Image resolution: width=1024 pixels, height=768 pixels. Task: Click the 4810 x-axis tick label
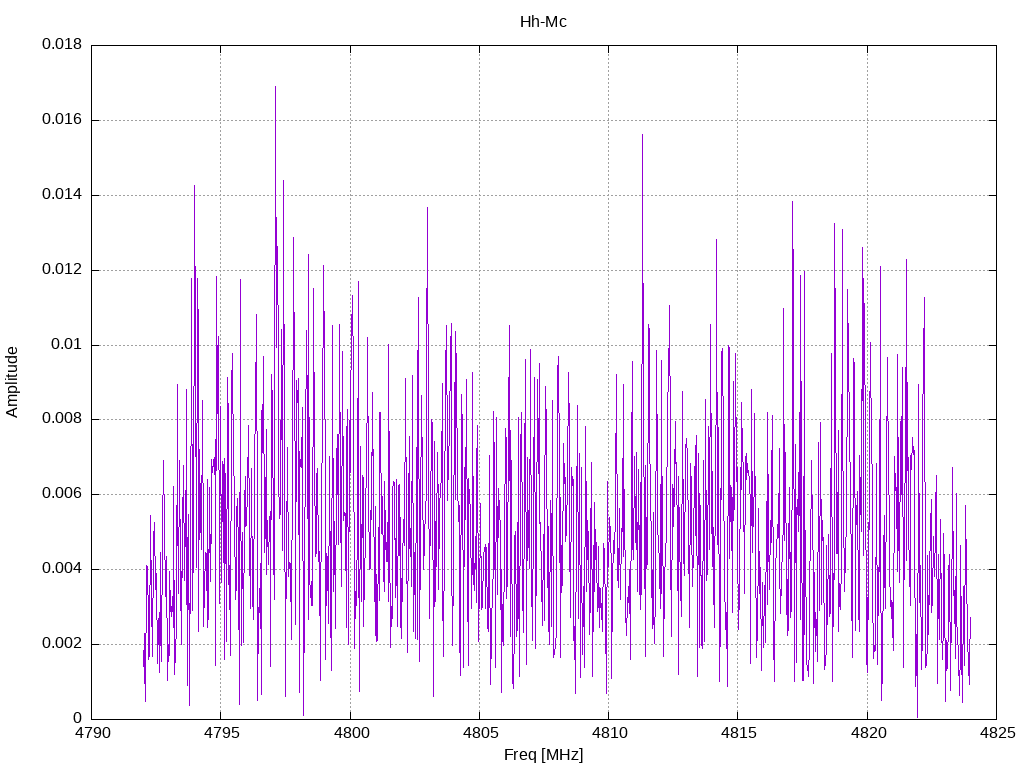[x=609, y=733]
